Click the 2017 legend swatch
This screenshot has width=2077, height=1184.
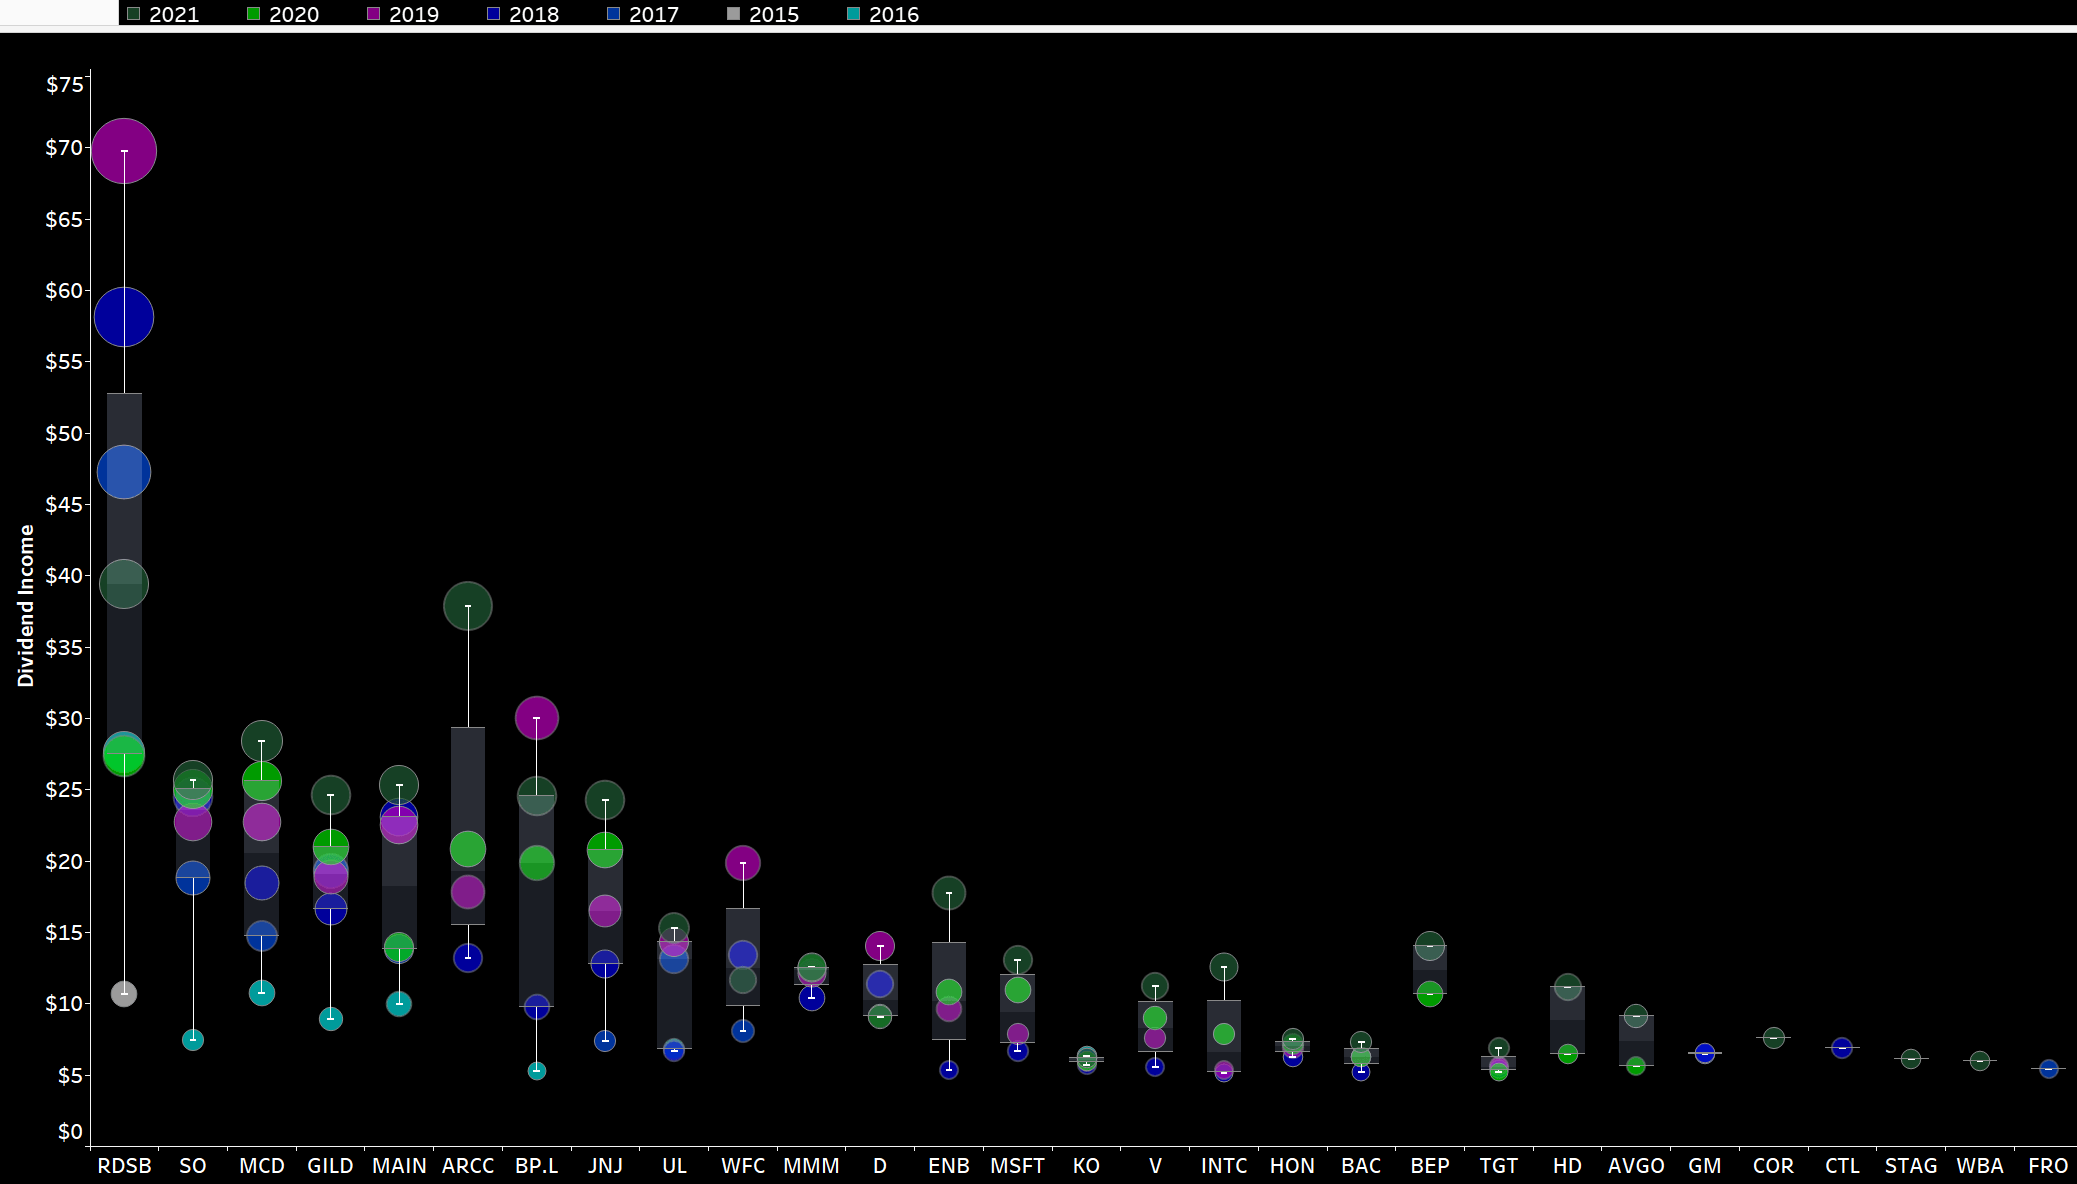click(613, 14)
